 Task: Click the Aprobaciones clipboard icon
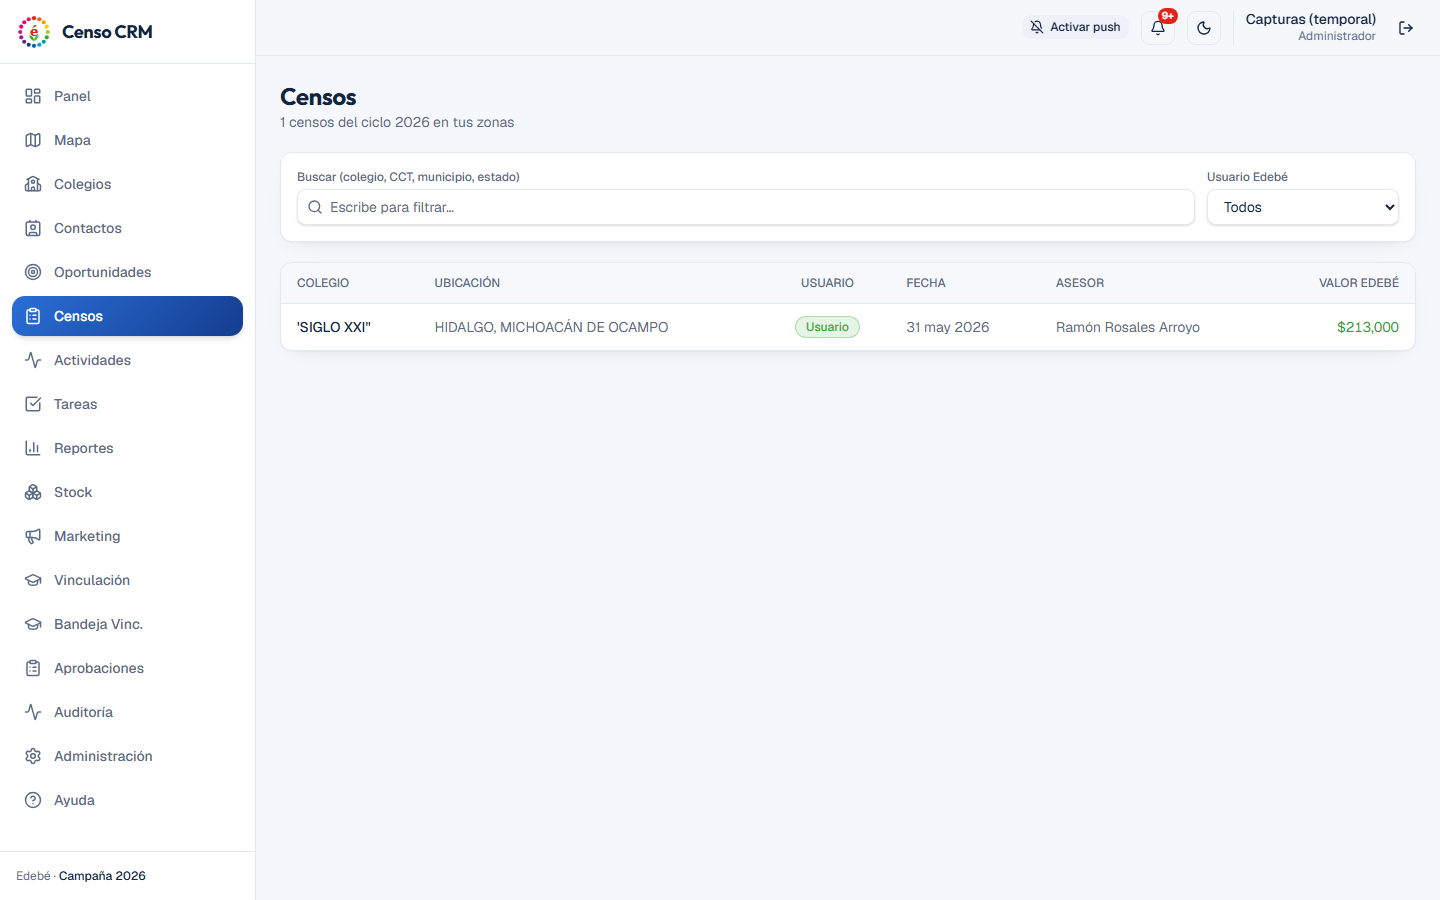33,668
